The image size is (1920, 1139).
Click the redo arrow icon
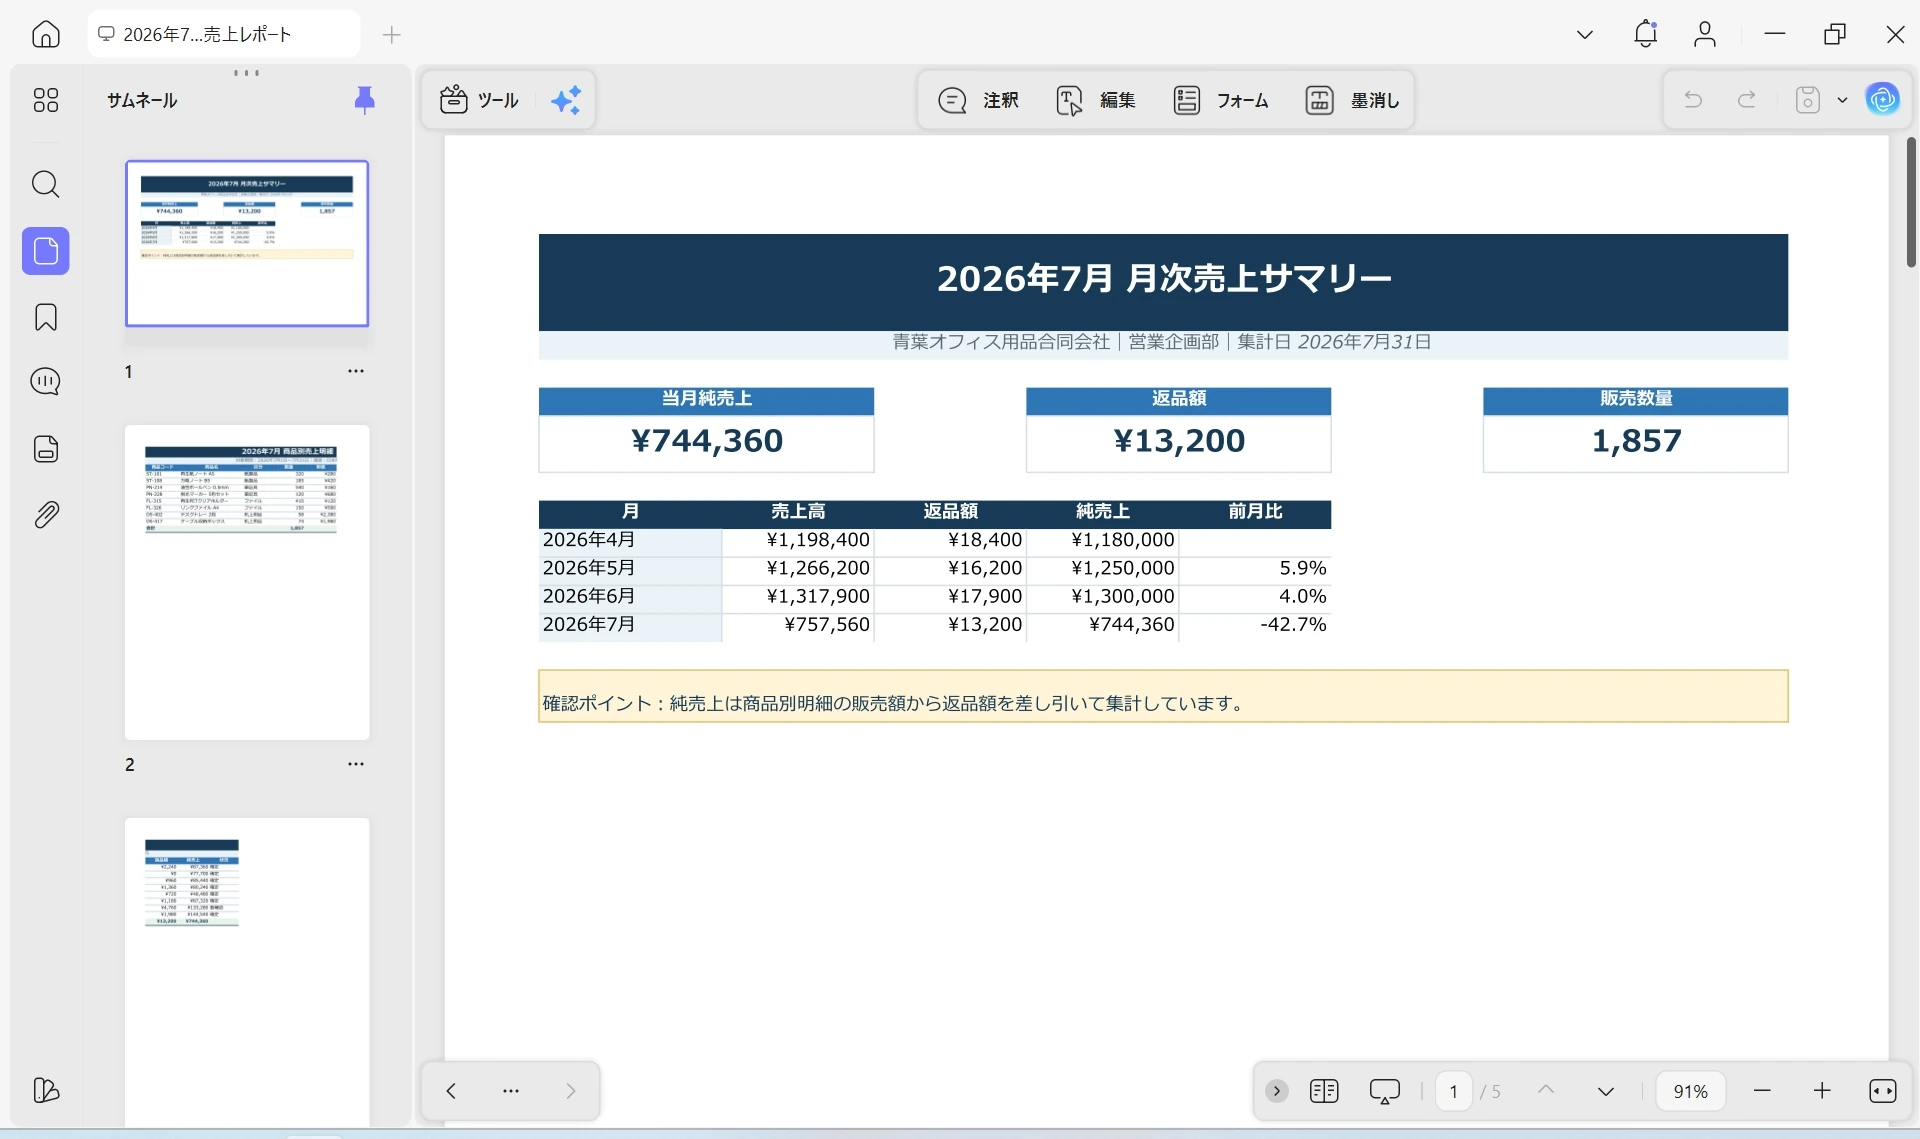(x=1747, y=100)
